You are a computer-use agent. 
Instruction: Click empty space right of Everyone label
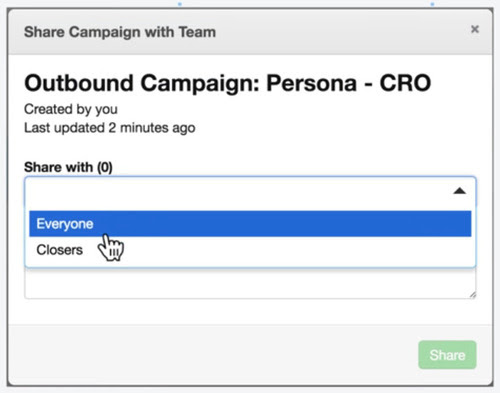click(282, 224)
